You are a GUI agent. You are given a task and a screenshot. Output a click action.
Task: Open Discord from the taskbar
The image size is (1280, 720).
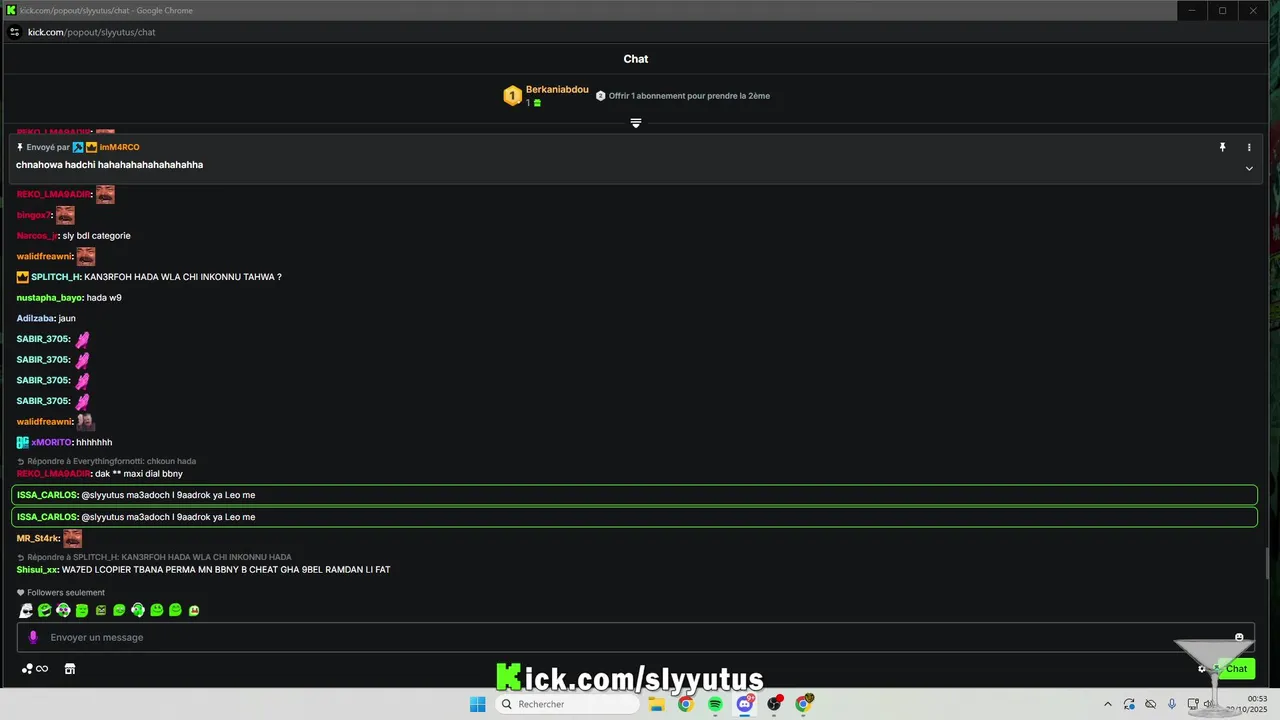[x=745, y=704]
